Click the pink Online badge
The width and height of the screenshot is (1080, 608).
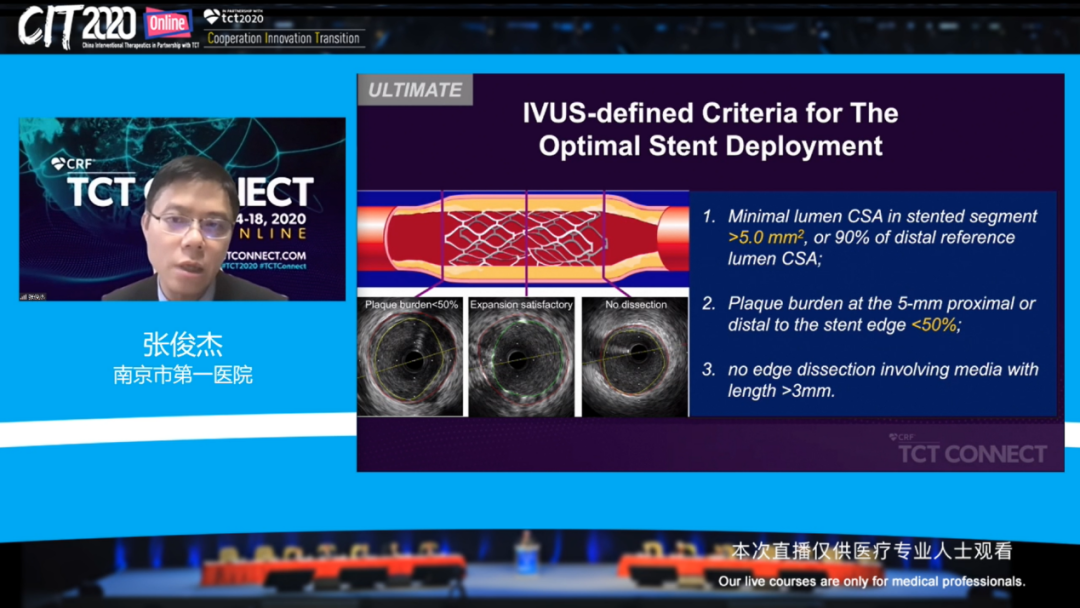[x=167, y=23]
